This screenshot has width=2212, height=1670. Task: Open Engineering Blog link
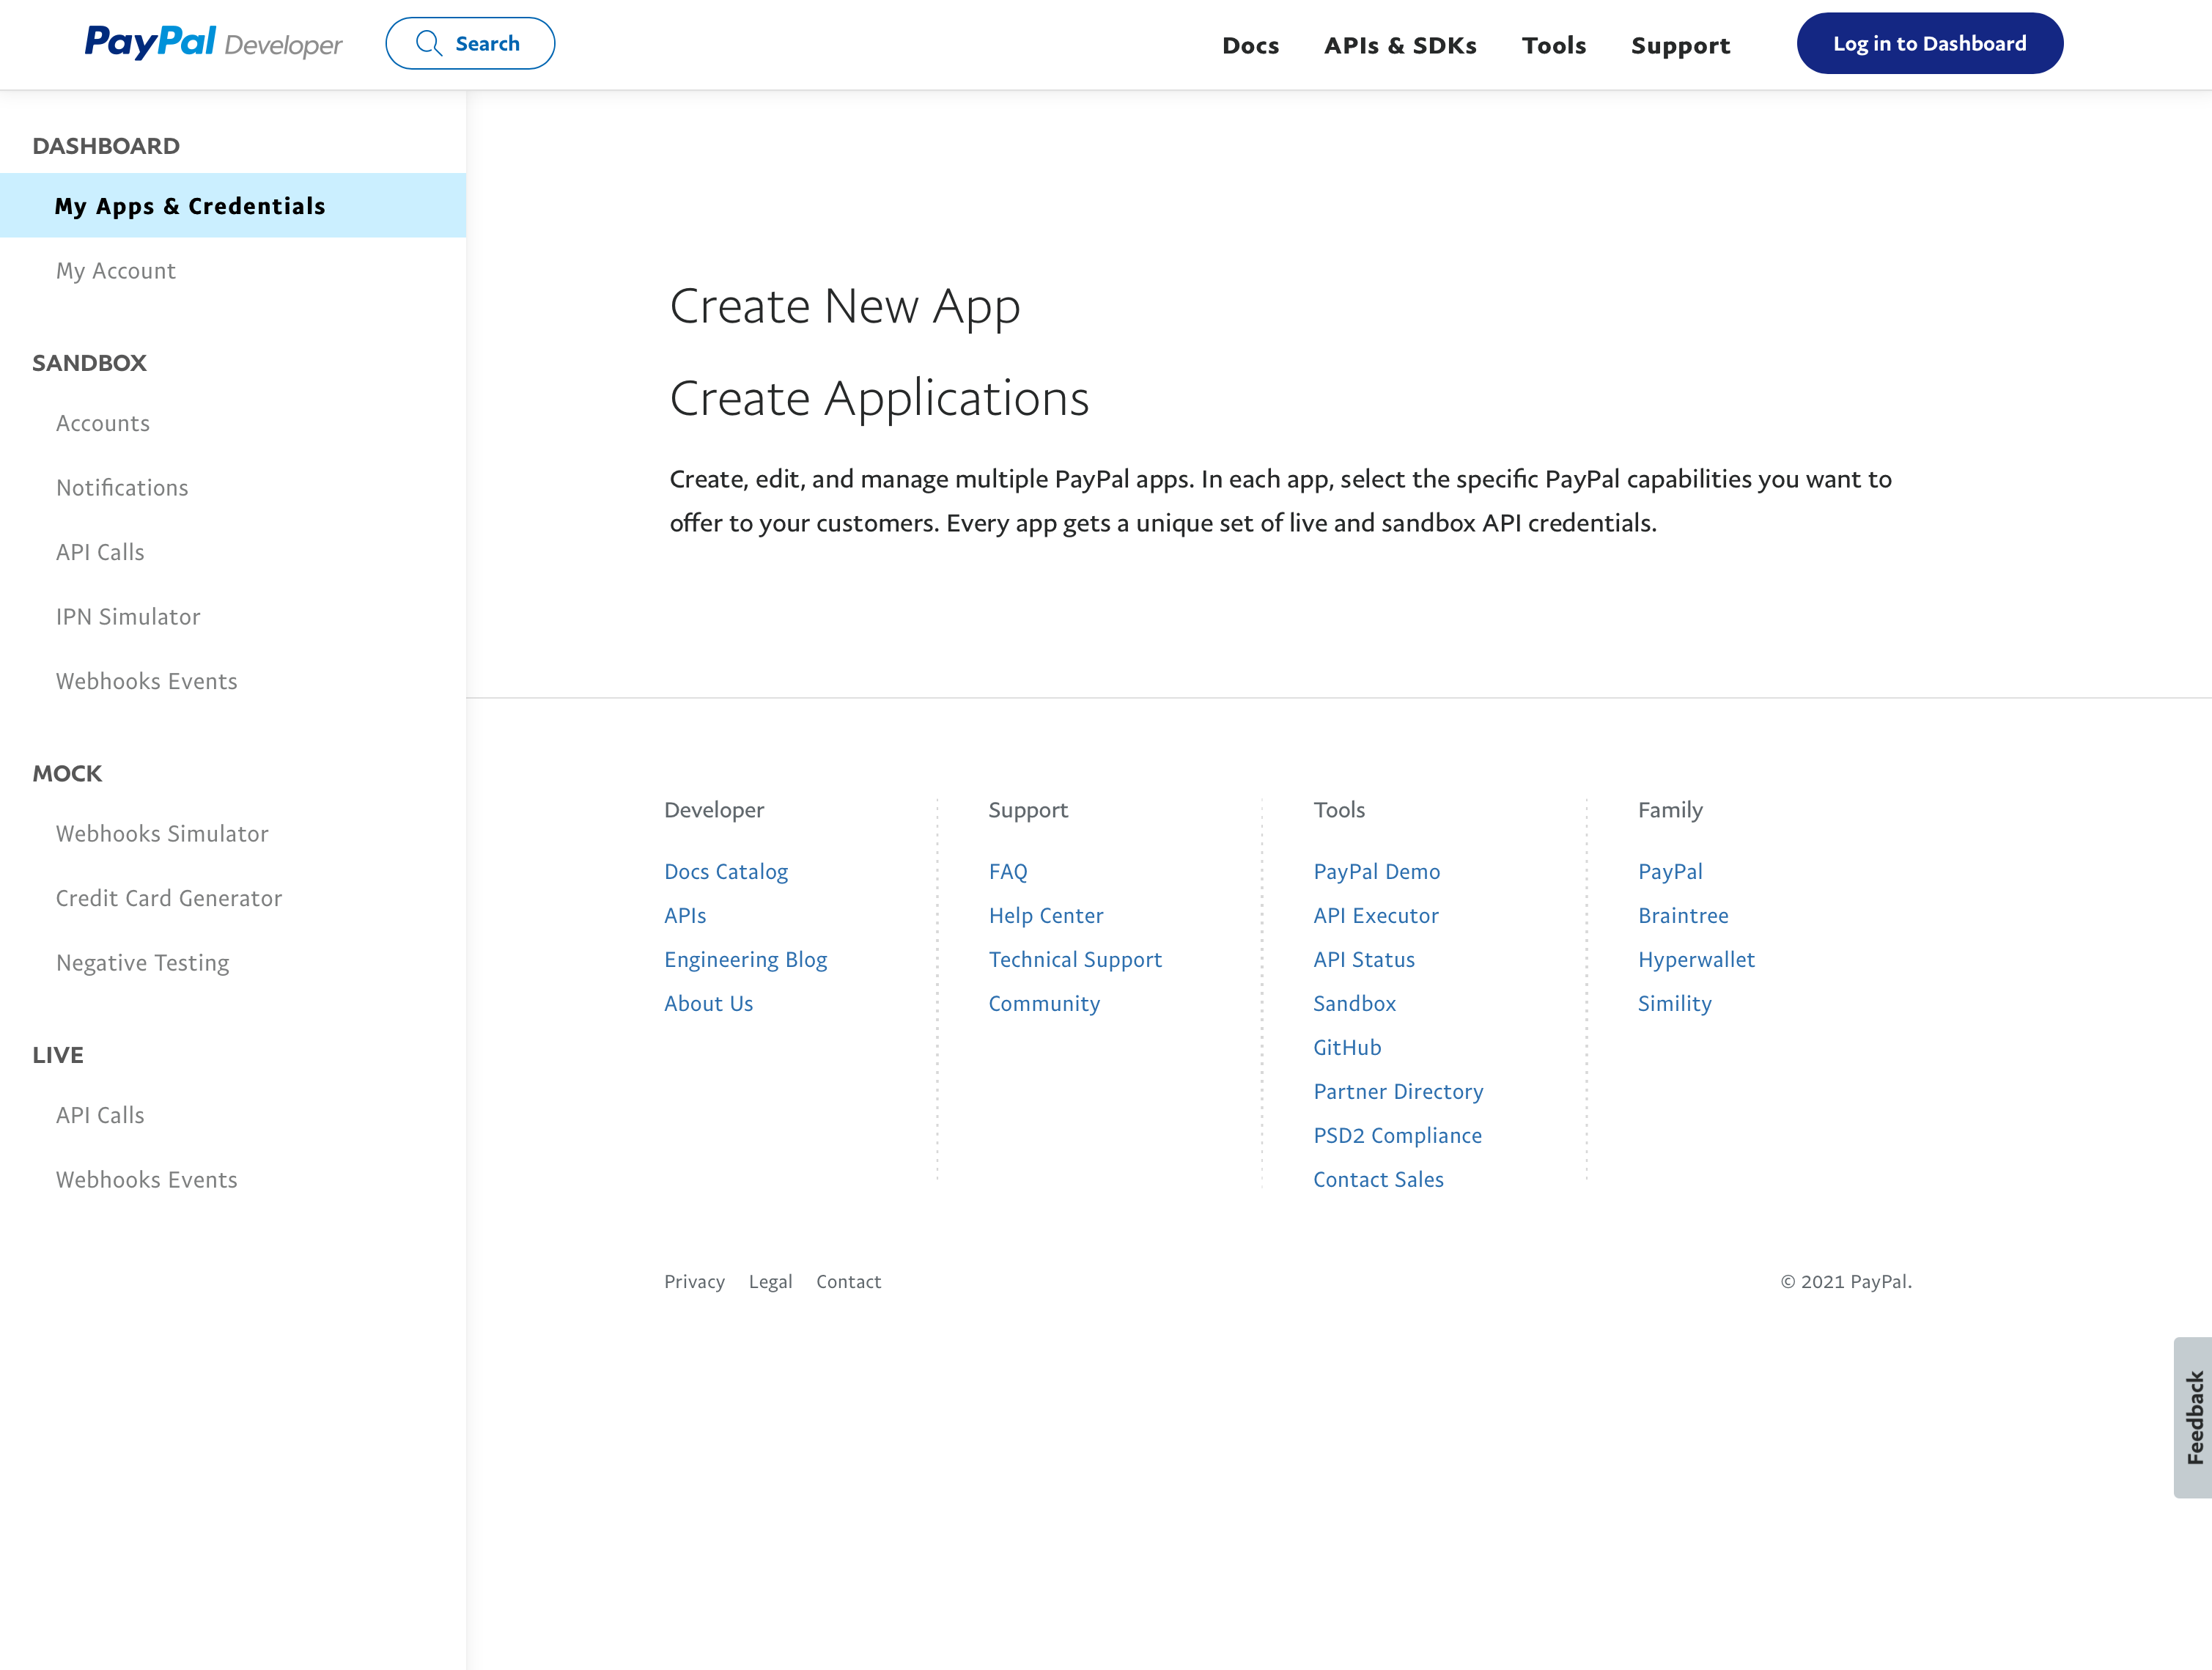[x=746, y=960]
